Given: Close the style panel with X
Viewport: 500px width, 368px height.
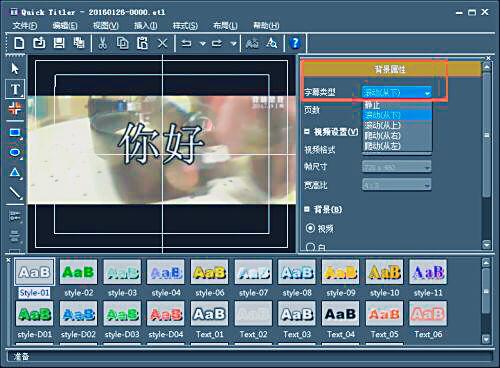Looking at the screenshot, I should (x=9, y=260).
